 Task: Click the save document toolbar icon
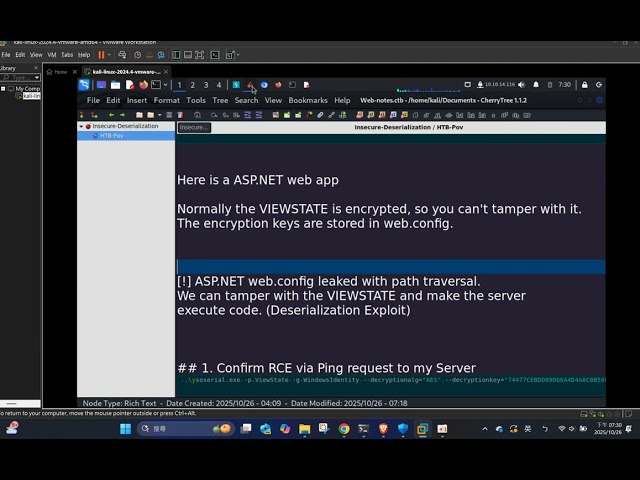pos(169,115)
